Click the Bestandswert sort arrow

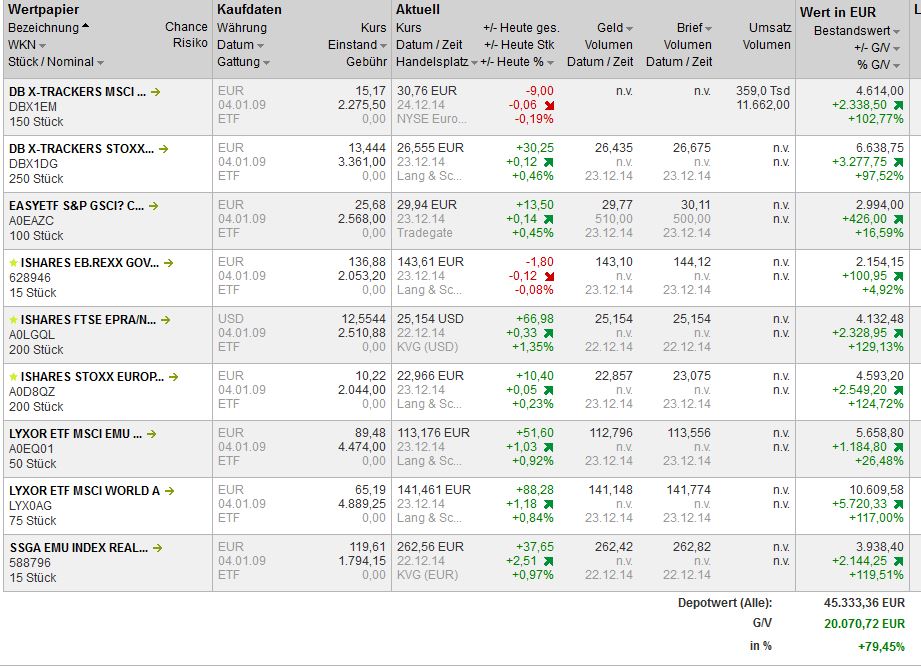pos(896,31)
